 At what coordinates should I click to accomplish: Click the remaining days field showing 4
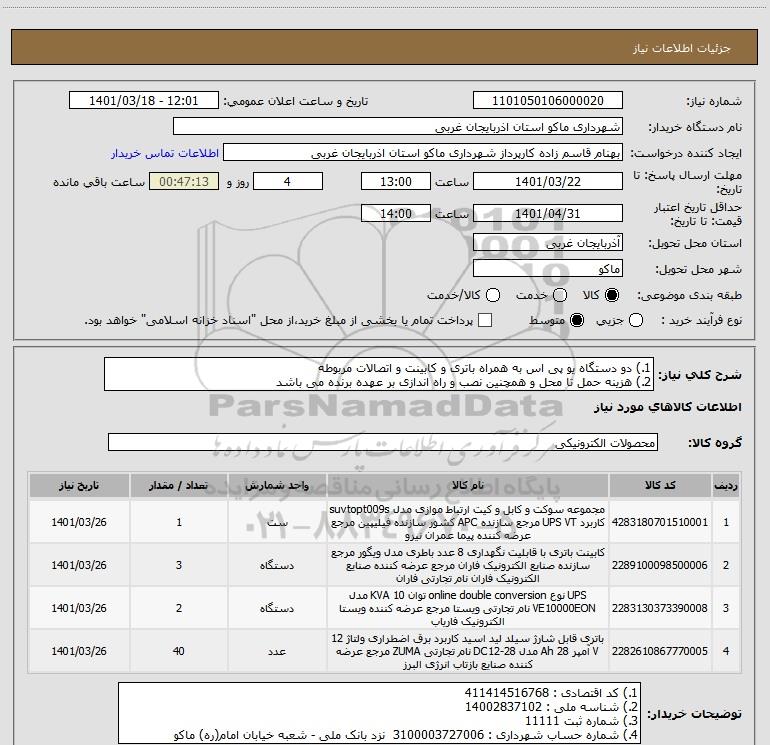click(x=288, y=181)
